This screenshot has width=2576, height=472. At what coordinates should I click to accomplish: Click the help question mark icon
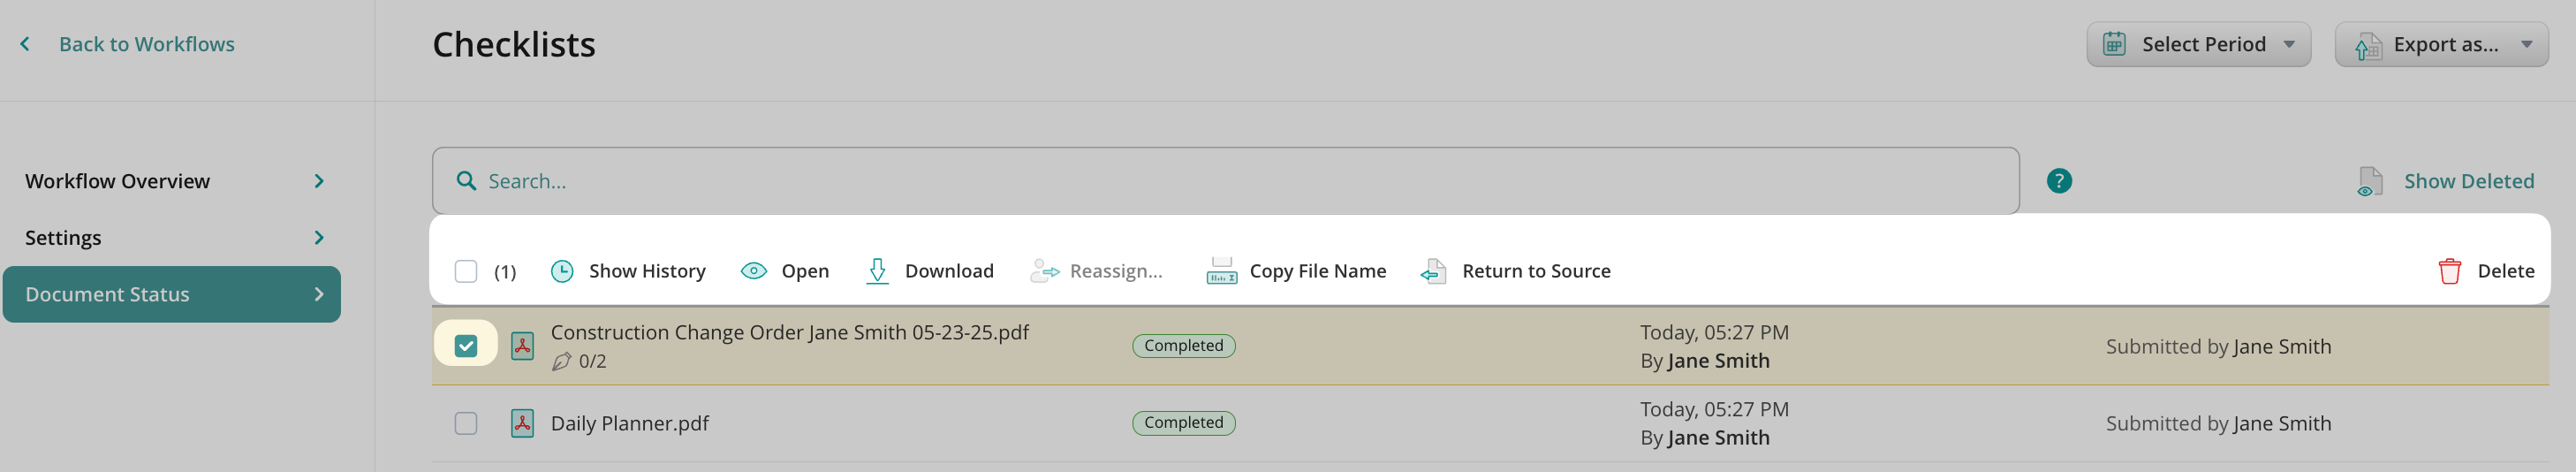(2059, 181)
